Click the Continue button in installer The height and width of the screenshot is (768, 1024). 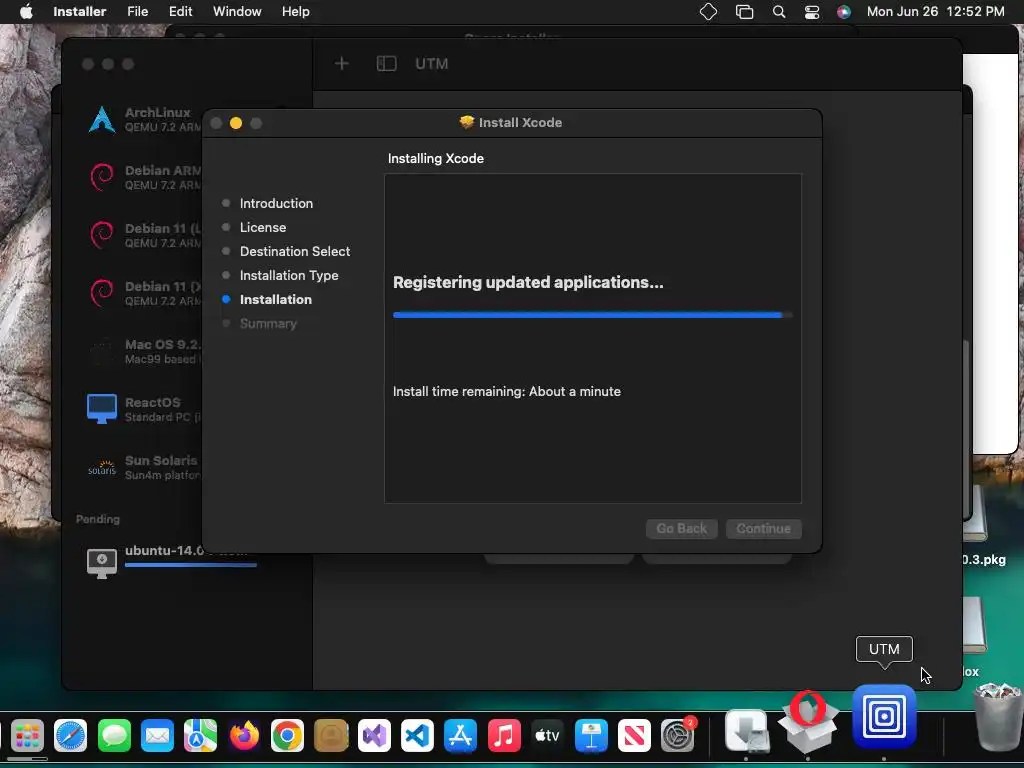point(763,528)
